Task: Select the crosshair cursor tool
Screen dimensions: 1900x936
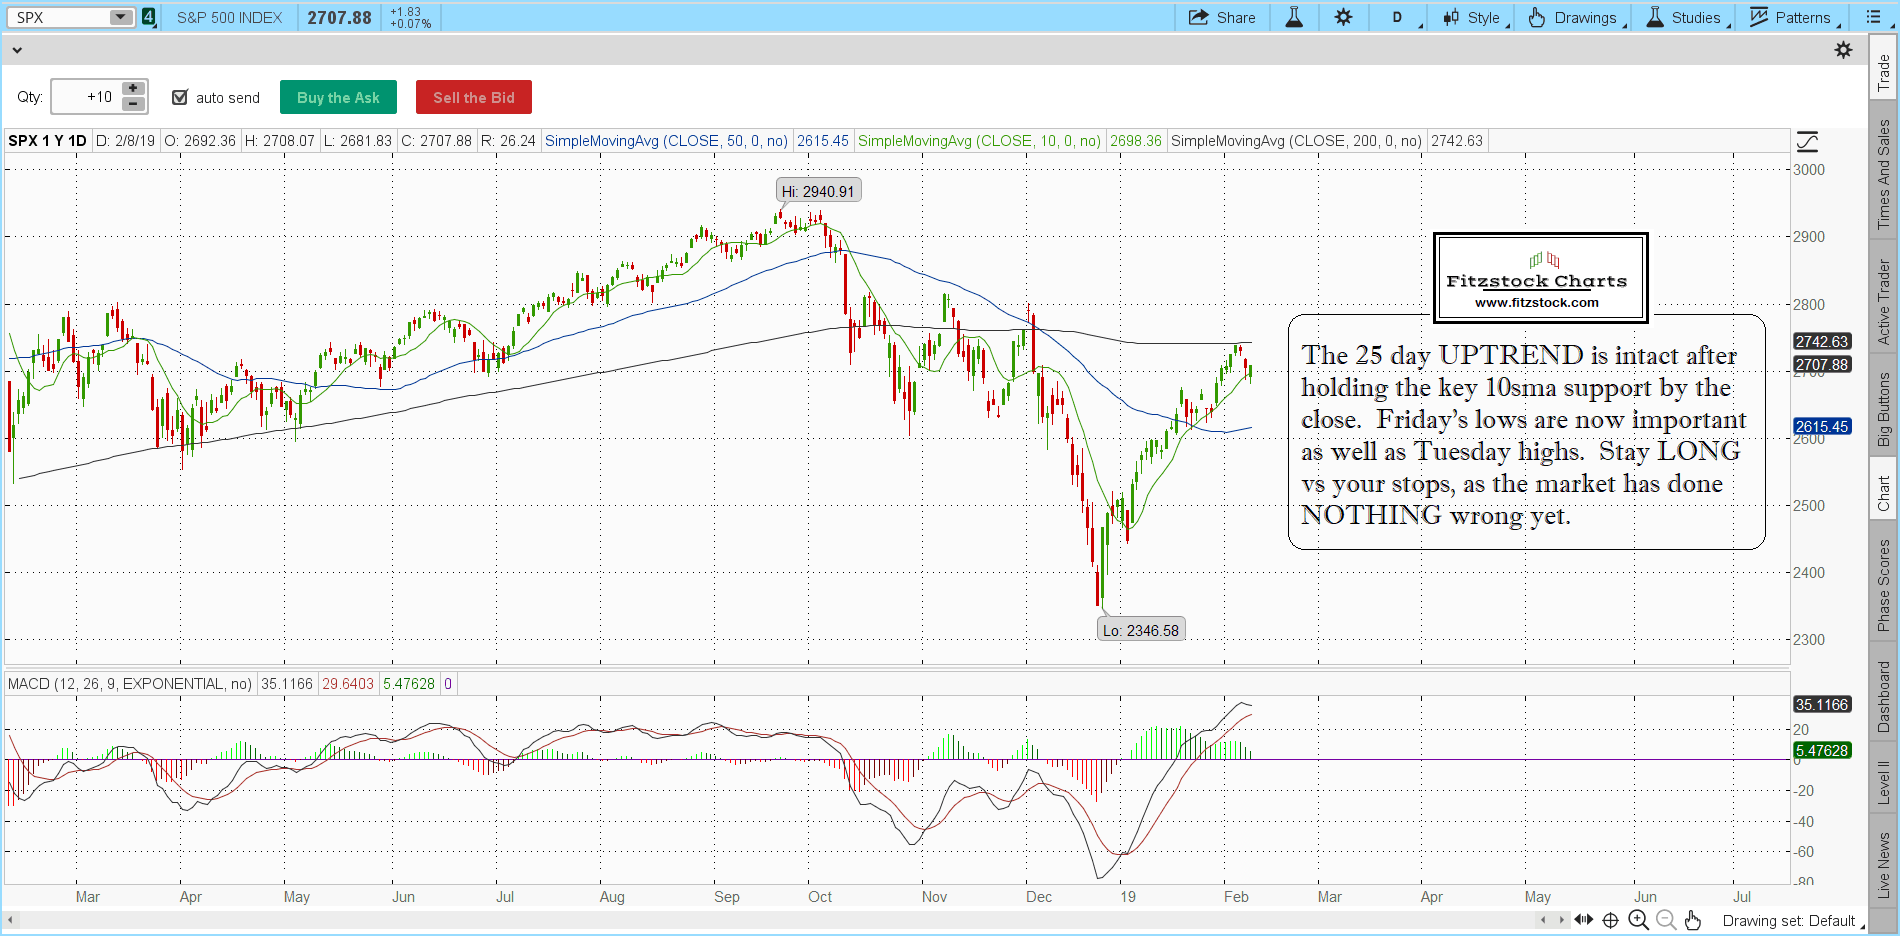Action: tap(1610, 920)
